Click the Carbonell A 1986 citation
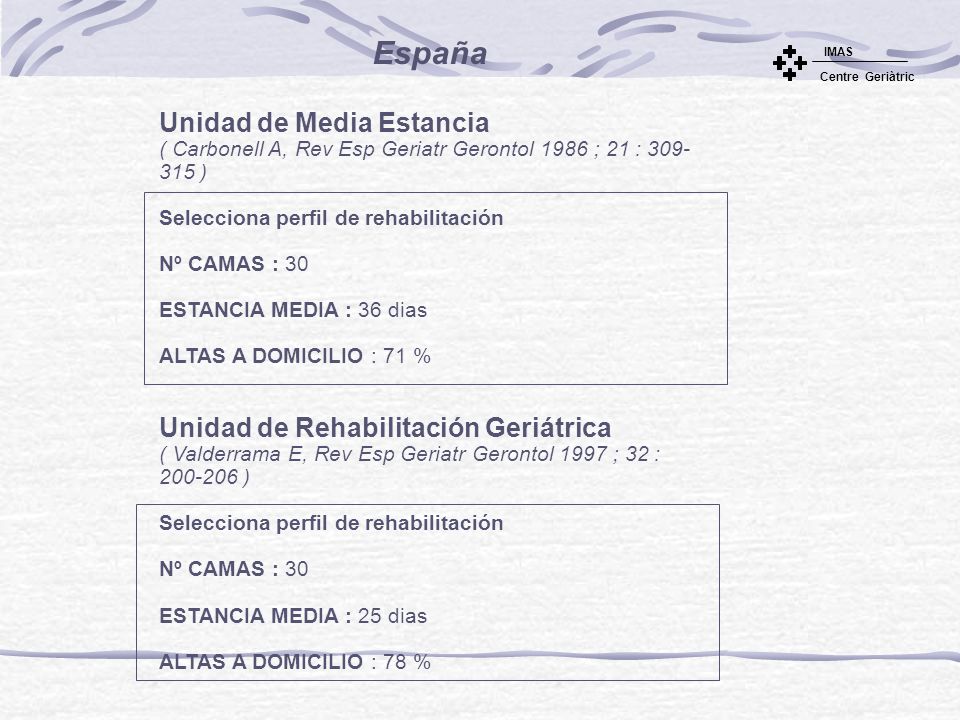 point(424,160)
